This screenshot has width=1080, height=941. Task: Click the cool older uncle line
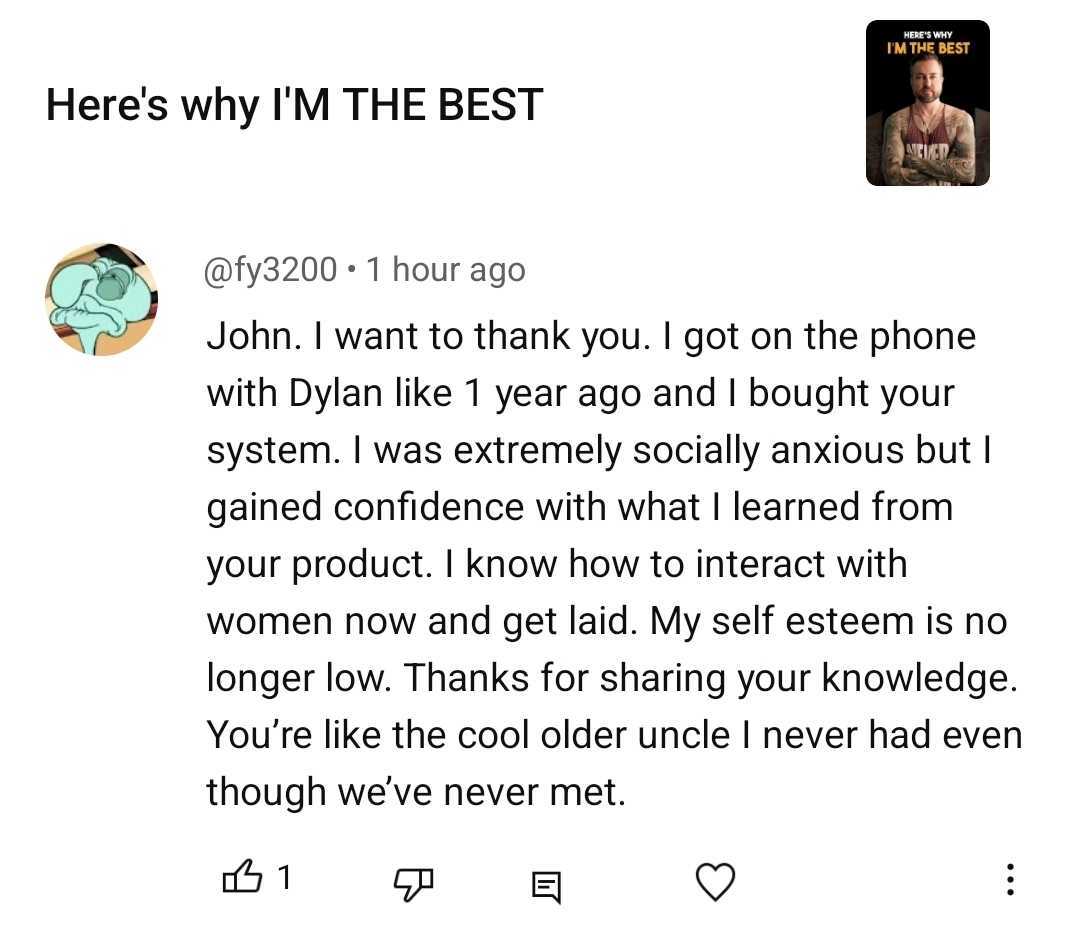614,735
